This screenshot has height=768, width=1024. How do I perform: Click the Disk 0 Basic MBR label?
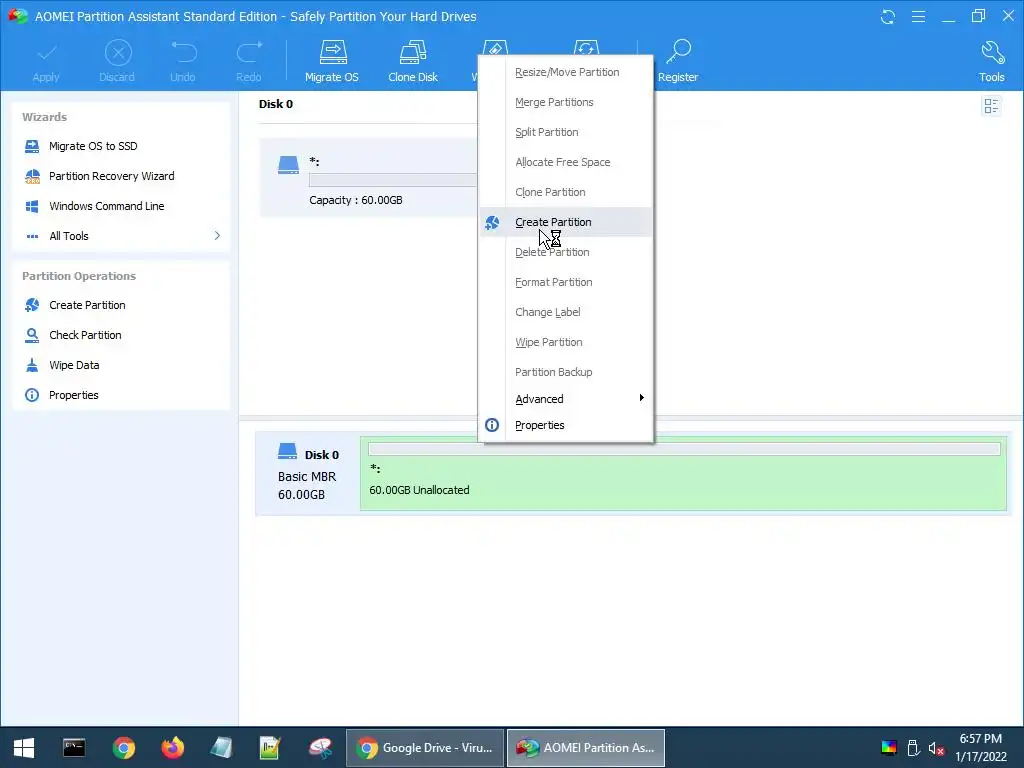(307, 477)
